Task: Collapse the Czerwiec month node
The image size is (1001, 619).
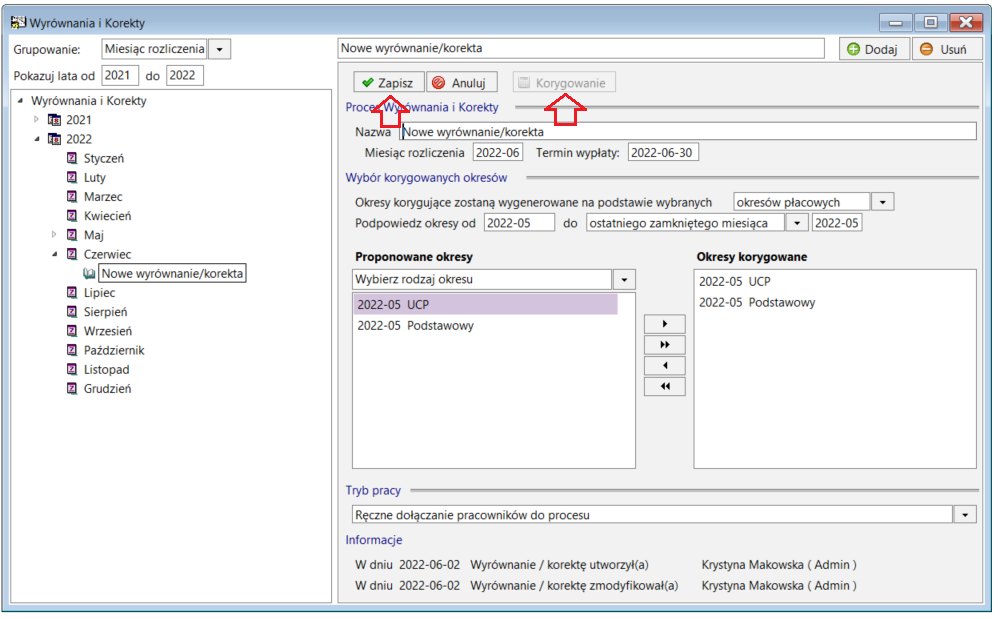Action: 54,254
